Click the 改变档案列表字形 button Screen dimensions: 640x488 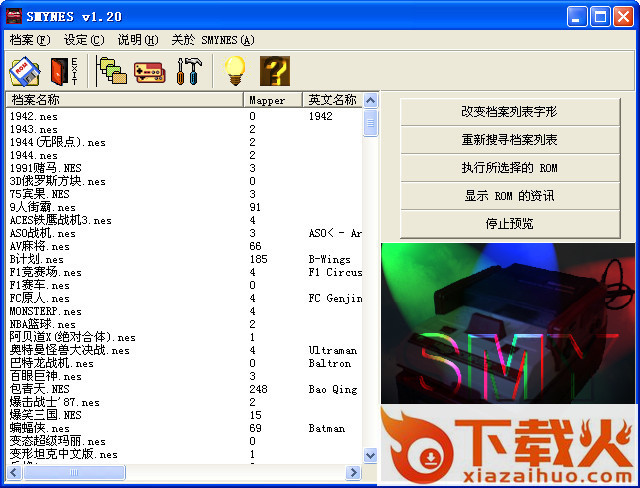510,112
